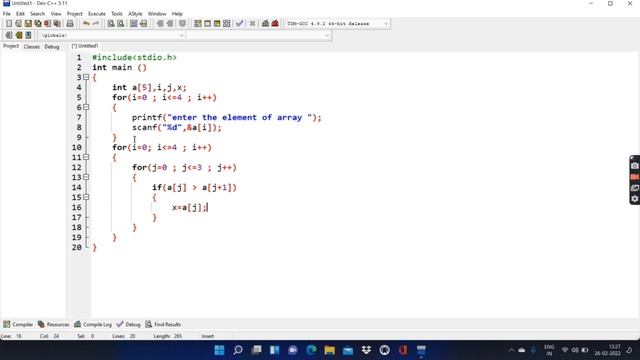Click the camera screenshot icon on right overlay
Image resolution: width=640 pixels, height=360 pixels.
click(x=635, y=166)
